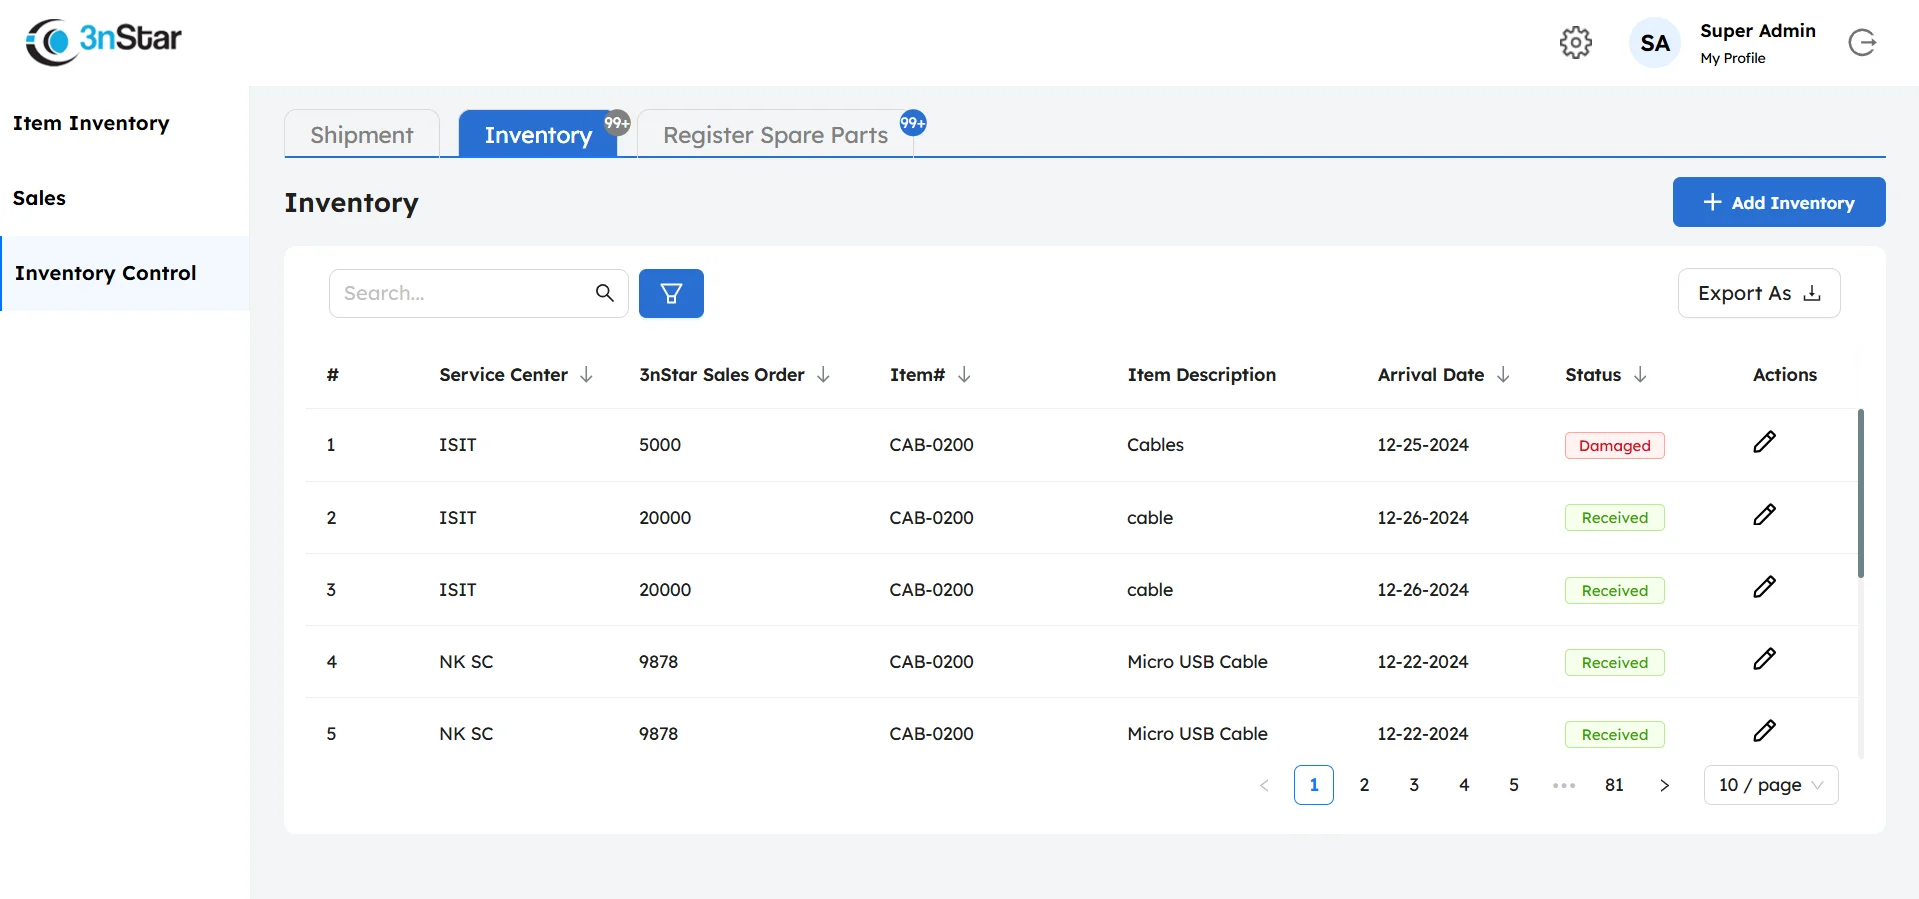The height and width of the screenshot is (899, 1919).
Task: Click the logout icon beside Super Admin
Action: point(1861,42)
